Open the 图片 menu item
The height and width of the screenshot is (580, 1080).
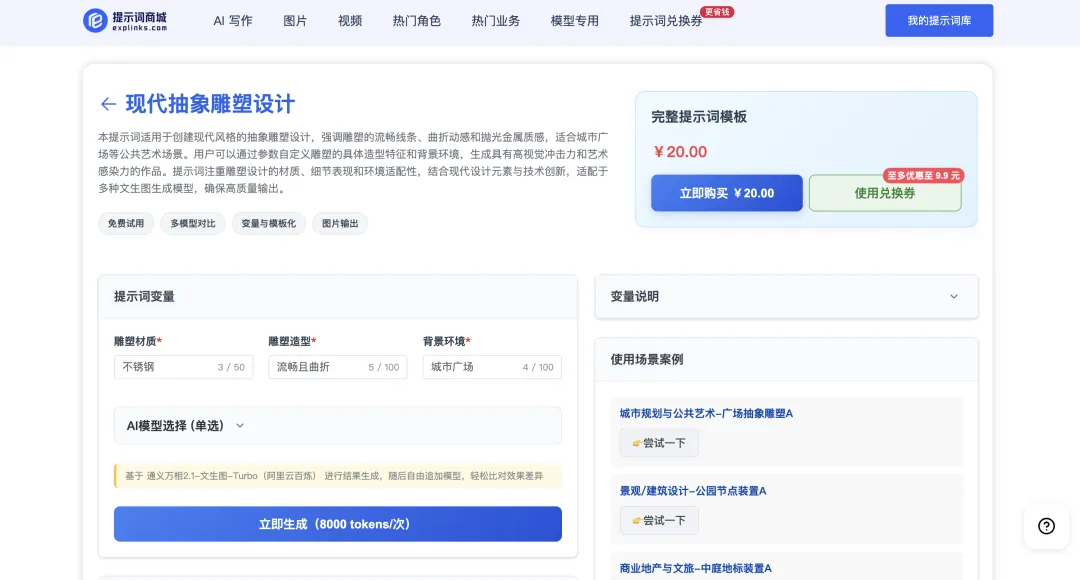pyautogui.click(x=295, y=21)
